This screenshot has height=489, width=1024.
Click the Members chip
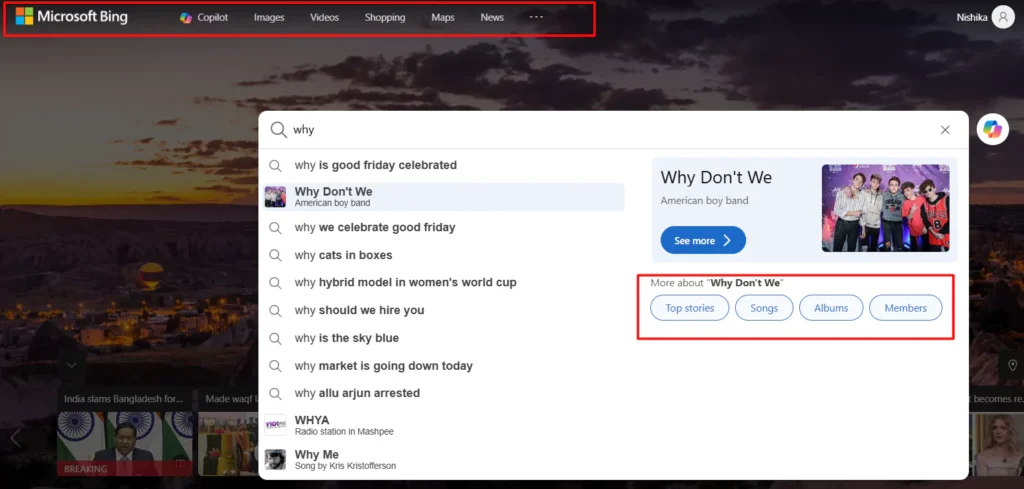[905, 308]
